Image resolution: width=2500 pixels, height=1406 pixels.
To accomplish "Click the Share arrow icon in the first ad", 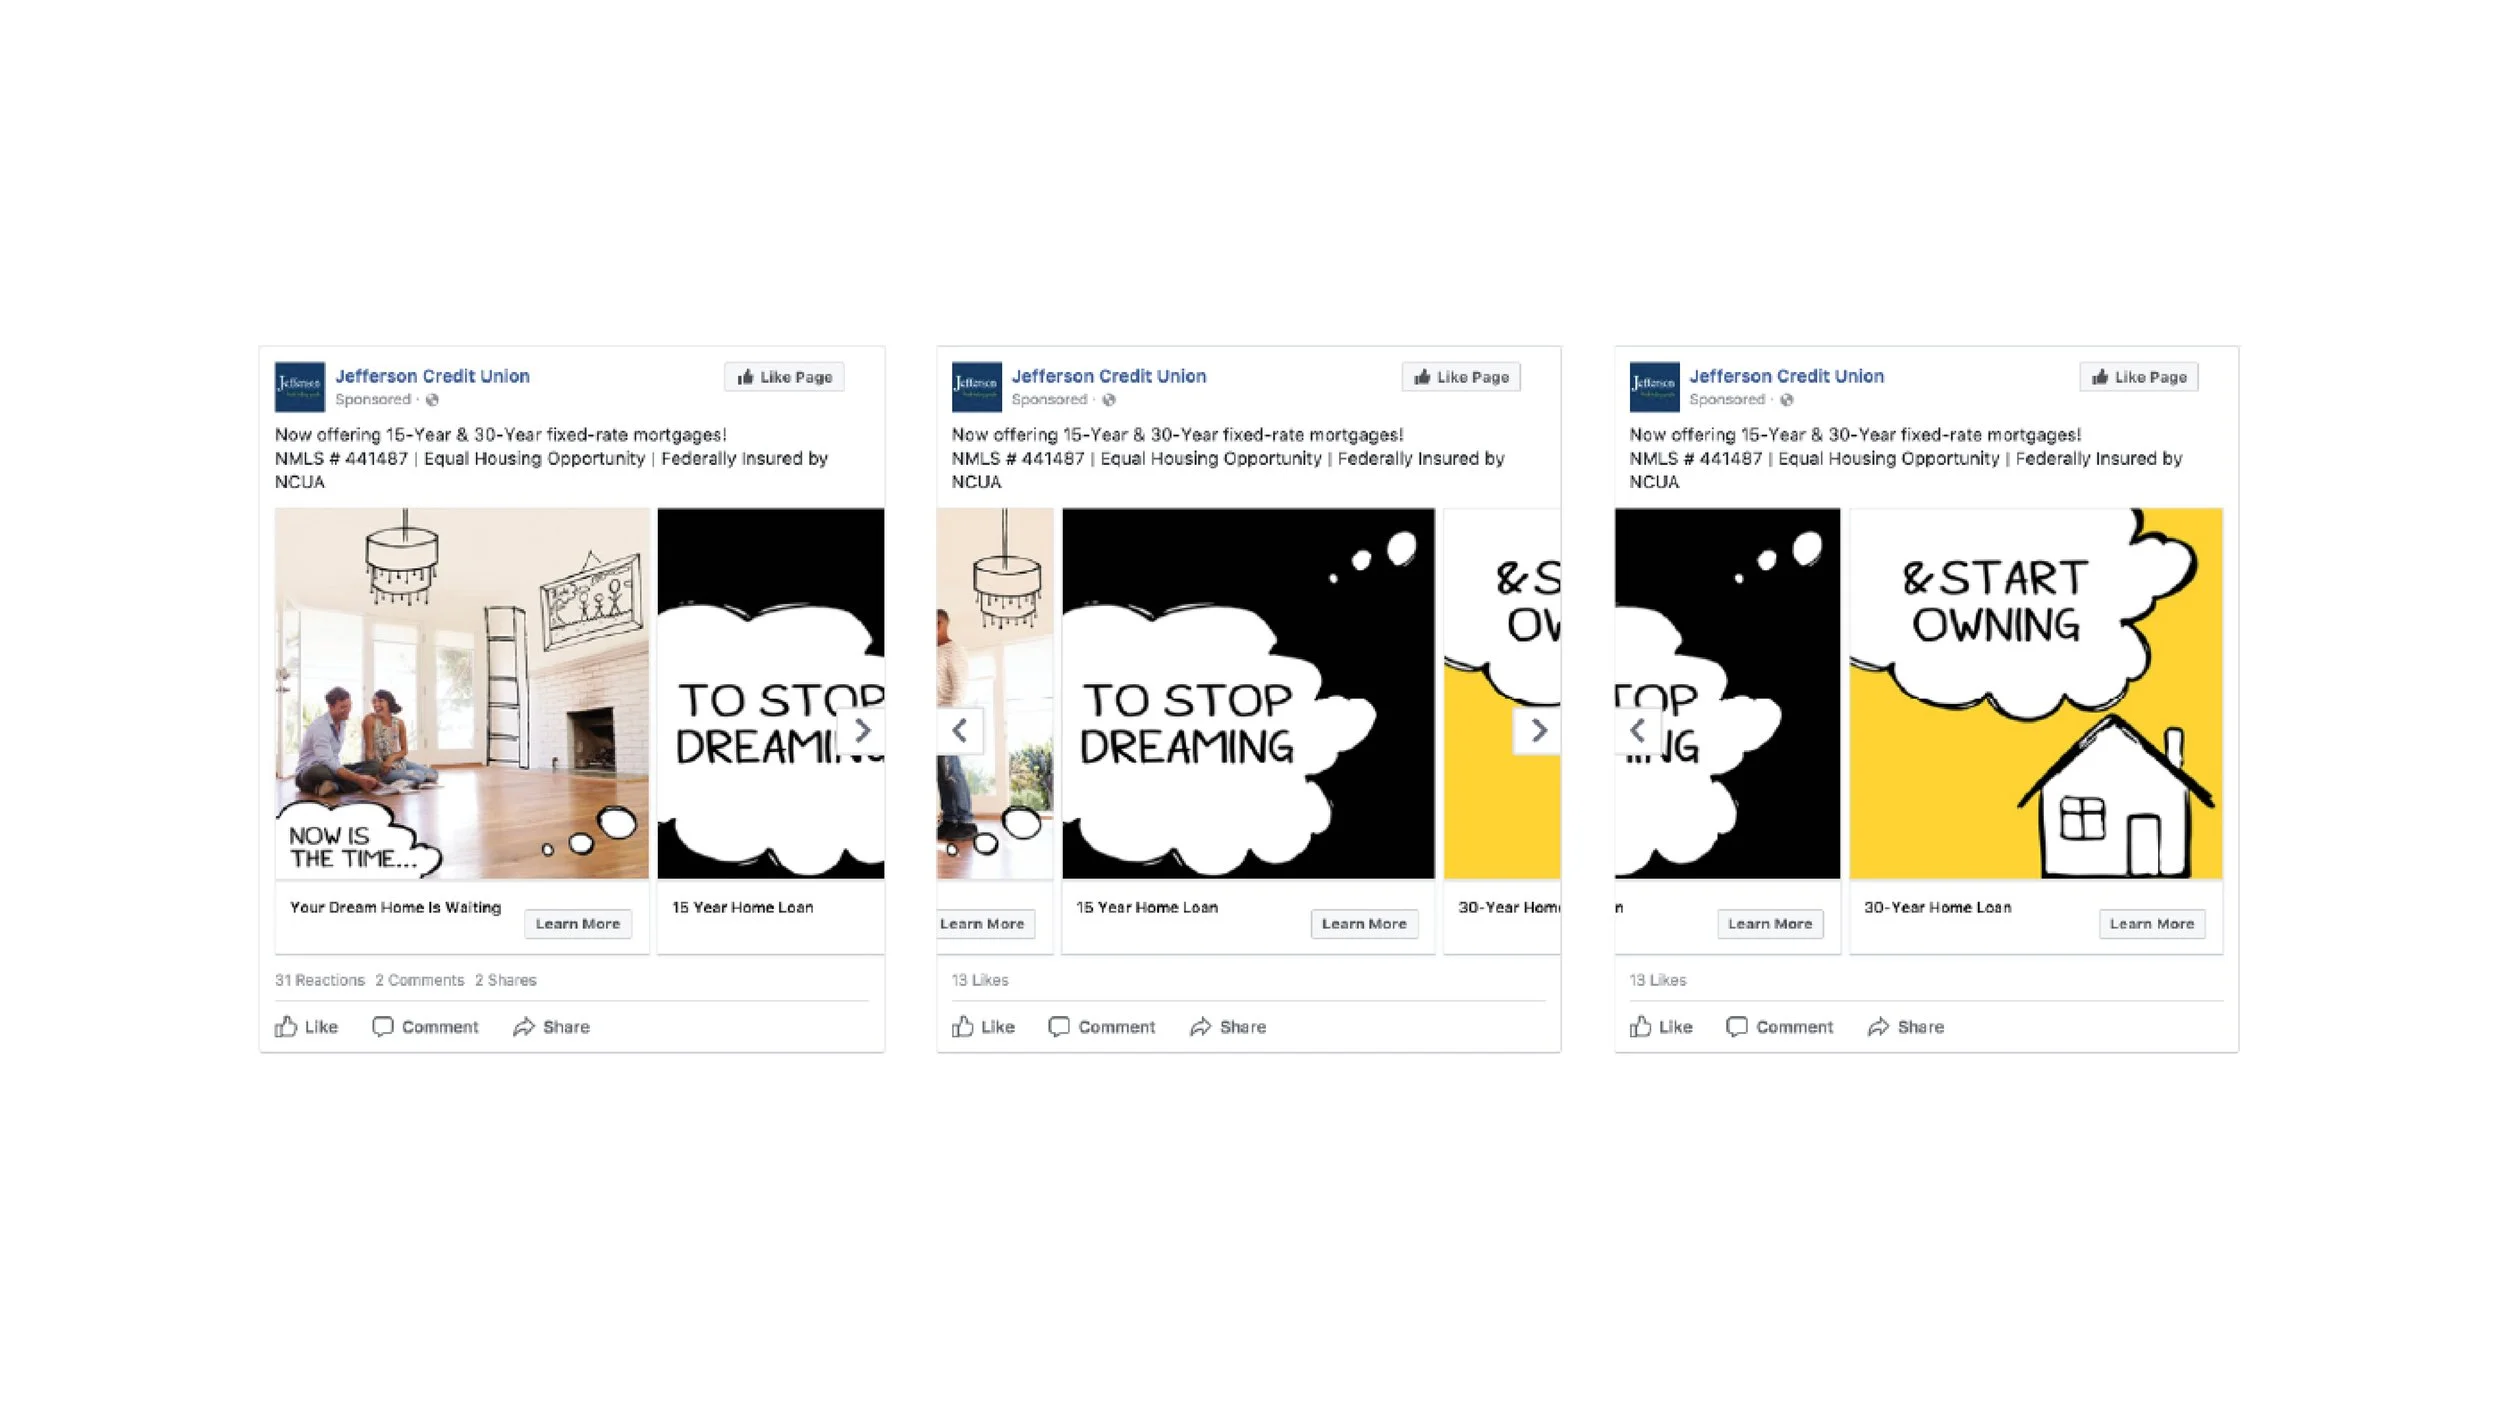I will point(524,1027).
